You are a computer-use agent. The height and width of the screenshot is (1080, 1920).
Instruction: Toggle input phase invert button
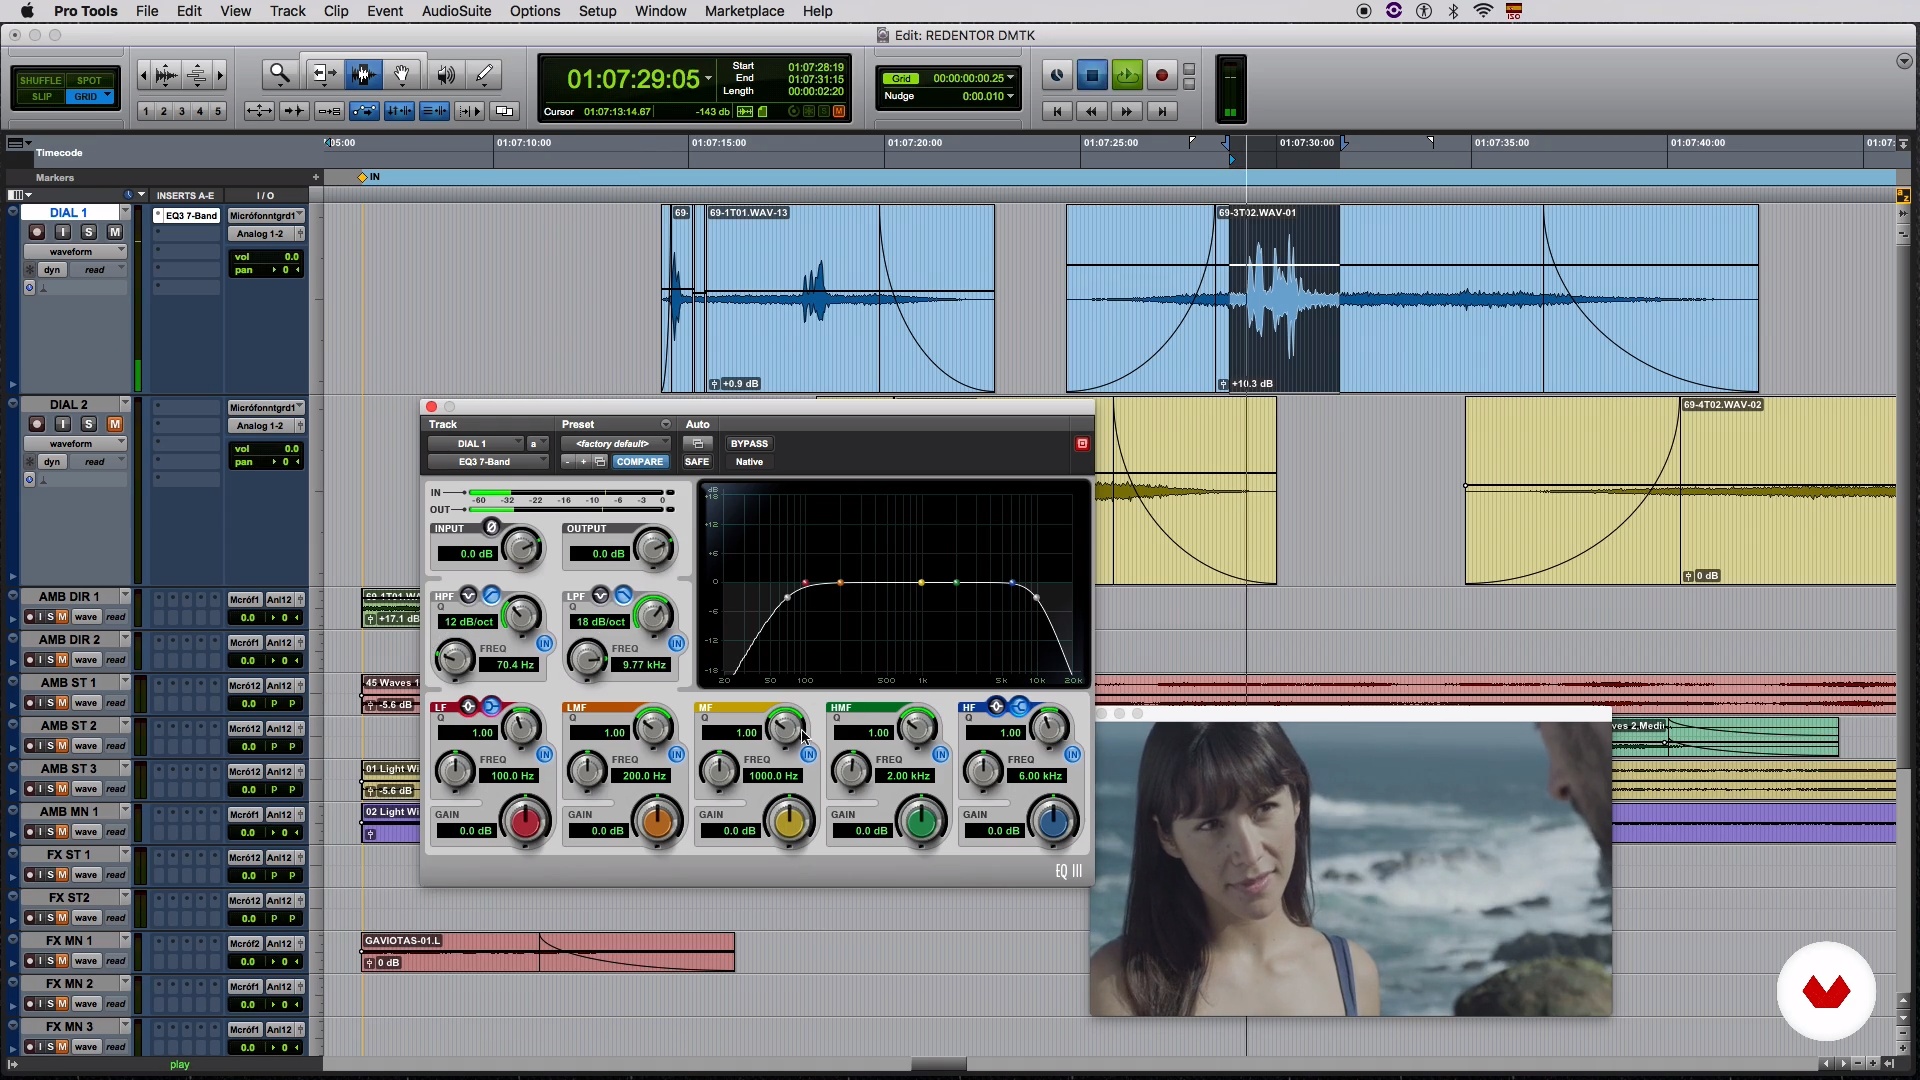[x=491, y=527]
